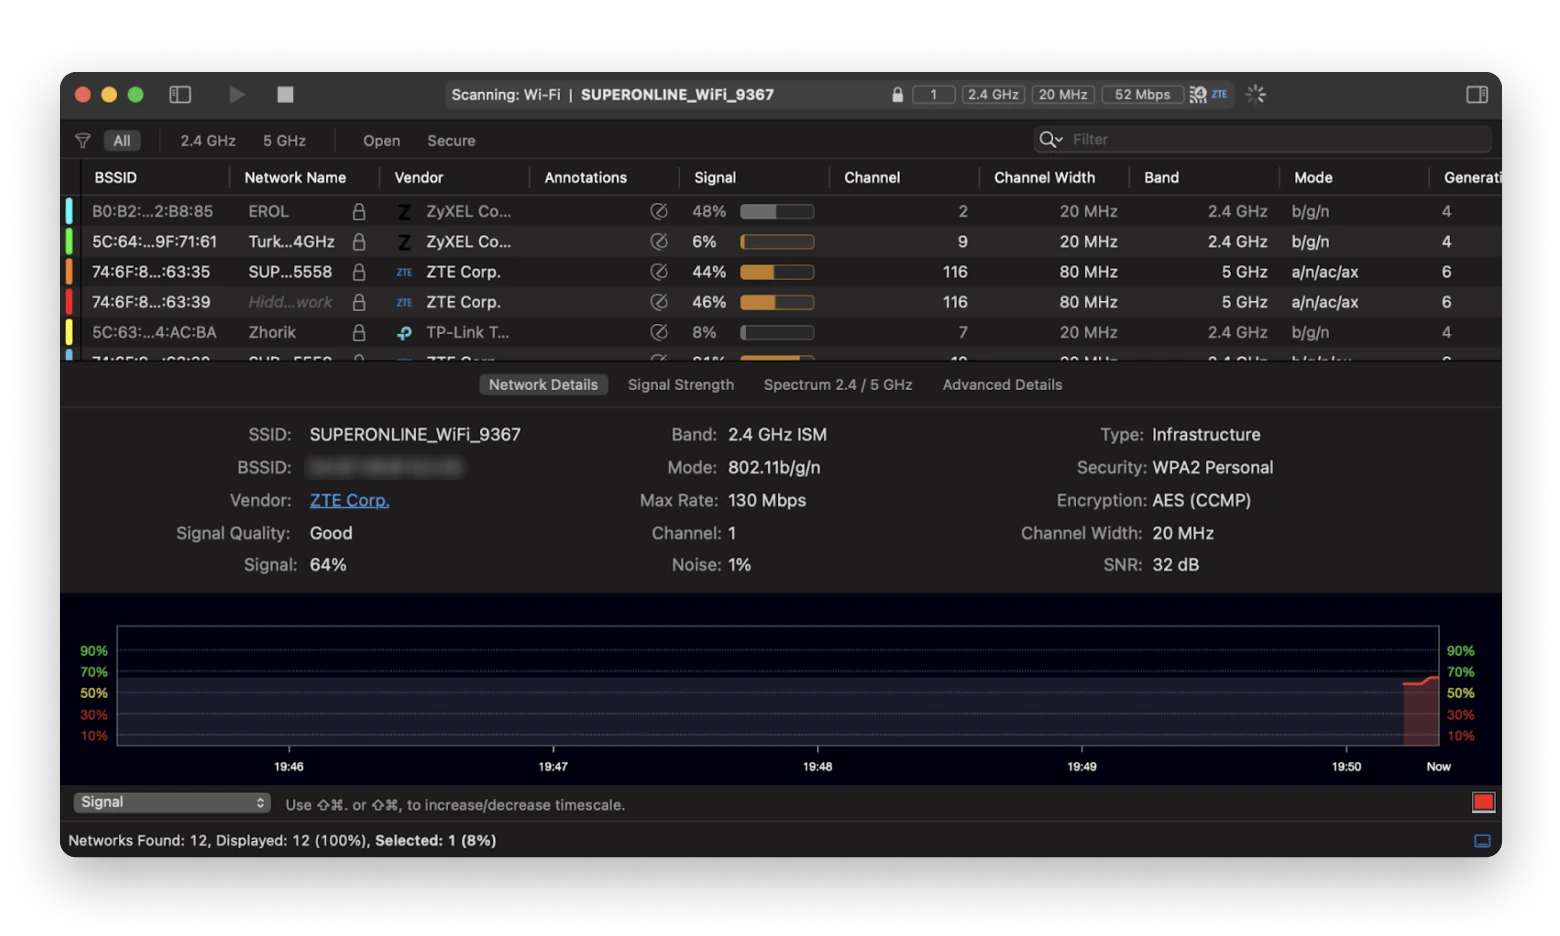Click the cyan color swatch for EROL
This screenshot has height=936, width=1560.
pos(69,211)
